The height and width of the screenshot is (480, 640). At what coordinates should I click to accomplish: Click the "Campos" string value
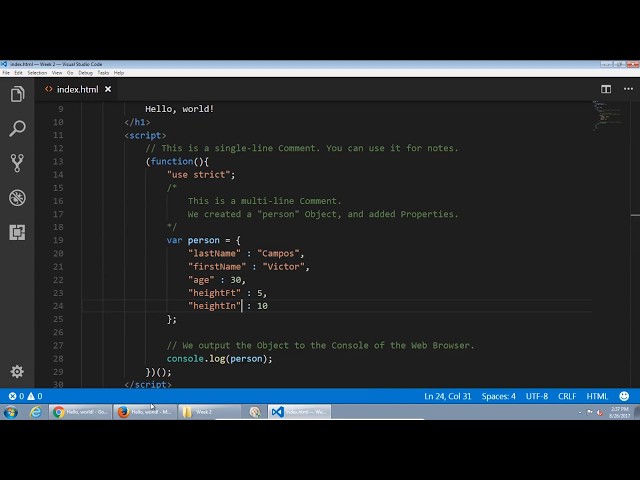pyautogui.click(x=278, y=253)
